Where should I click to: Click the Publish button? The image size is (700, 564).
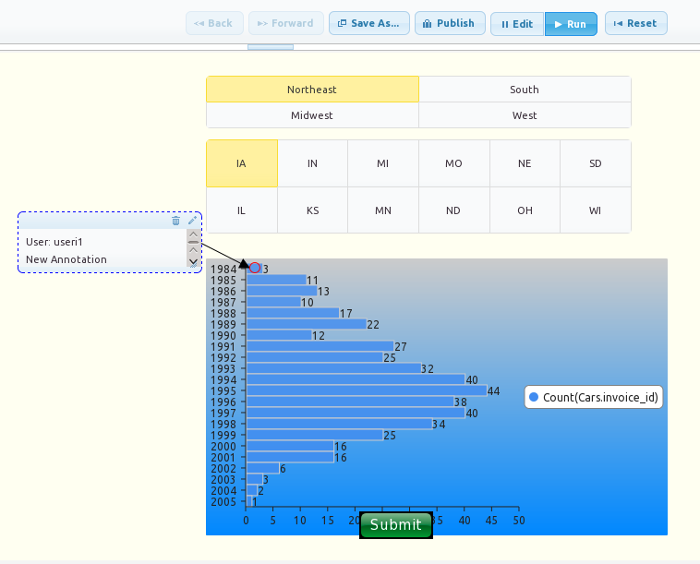pos(450,24)
